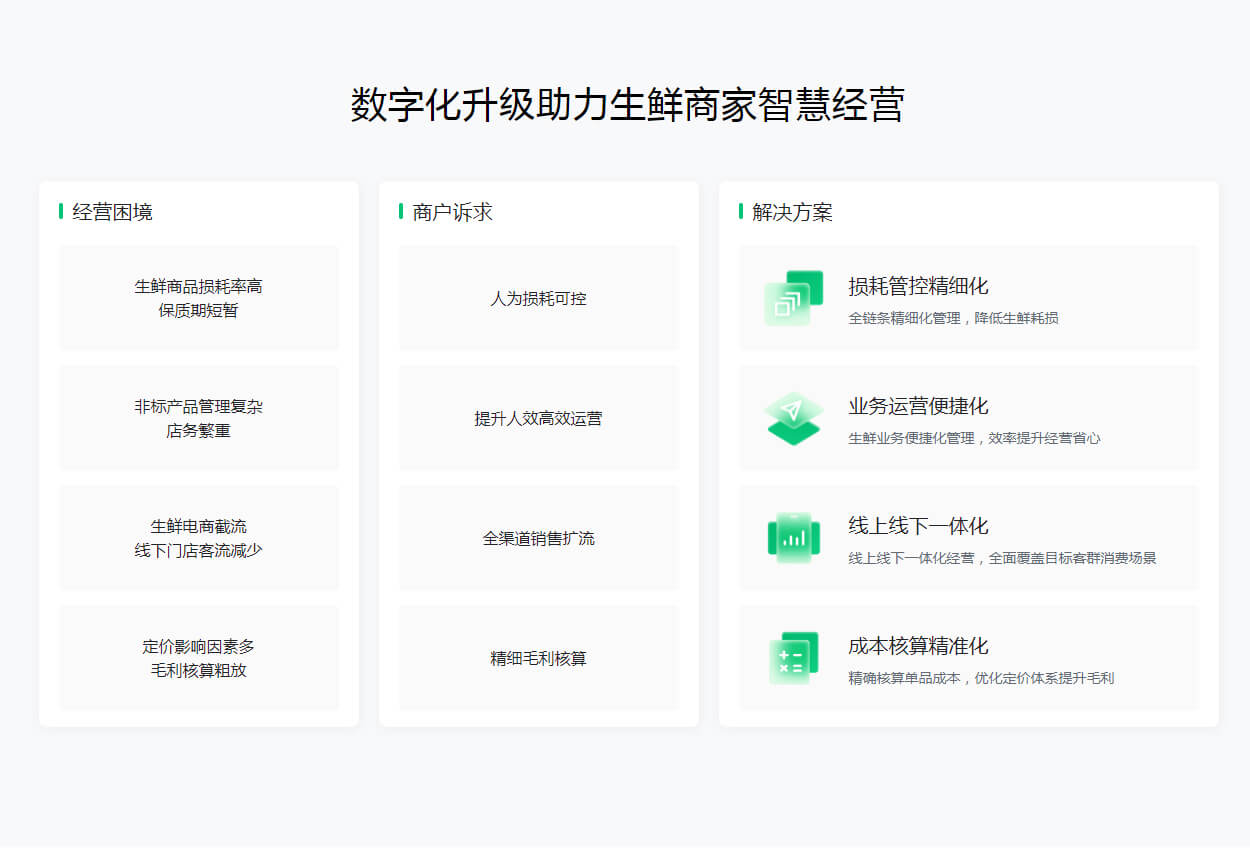This screenshot has width=1250, height=850.
Task: Click description 线上线下一体化经营，全面覆盖目标客群消费场景
Action: point(1002,558)
